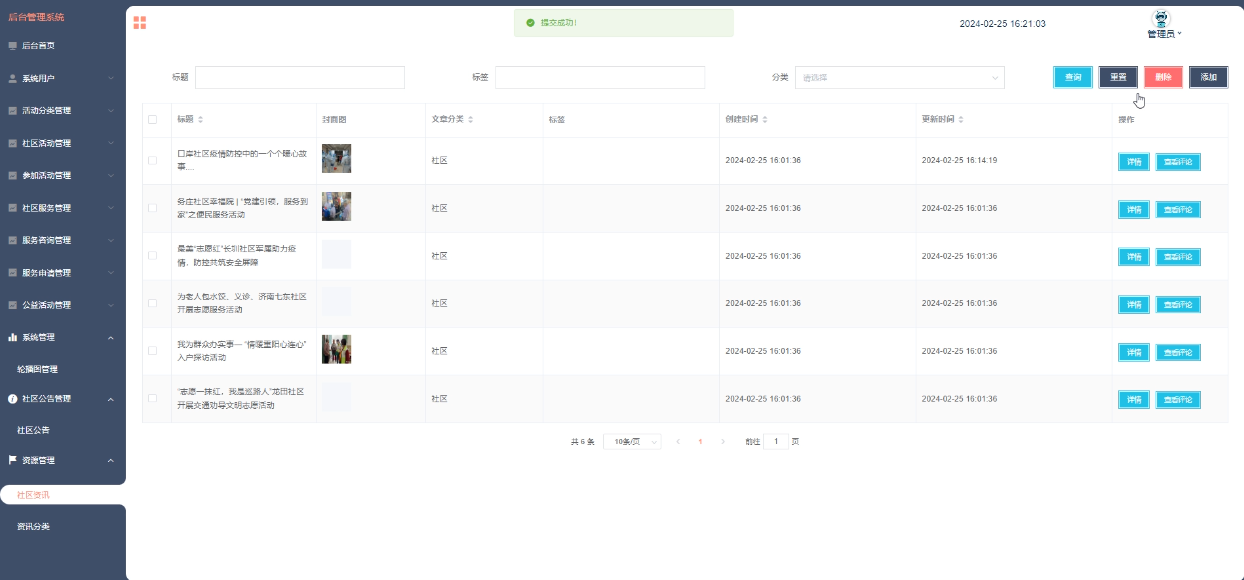The width and height of the screenshot is (1244, 580).
Task: Click icon beside 后台首页
Action: pyautogui.click(x=13, y=46)
